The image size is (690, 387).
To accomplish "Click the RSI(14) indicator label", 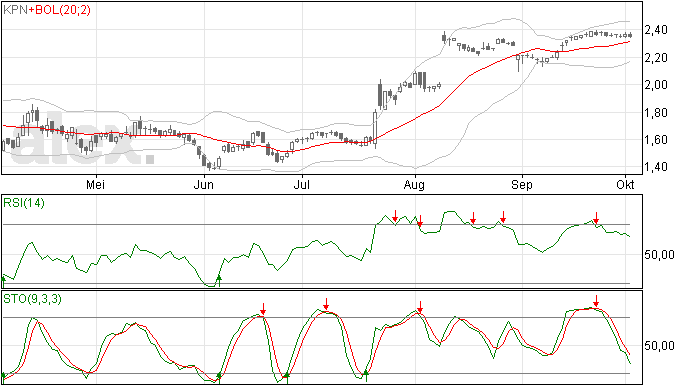I will [24, 203].
